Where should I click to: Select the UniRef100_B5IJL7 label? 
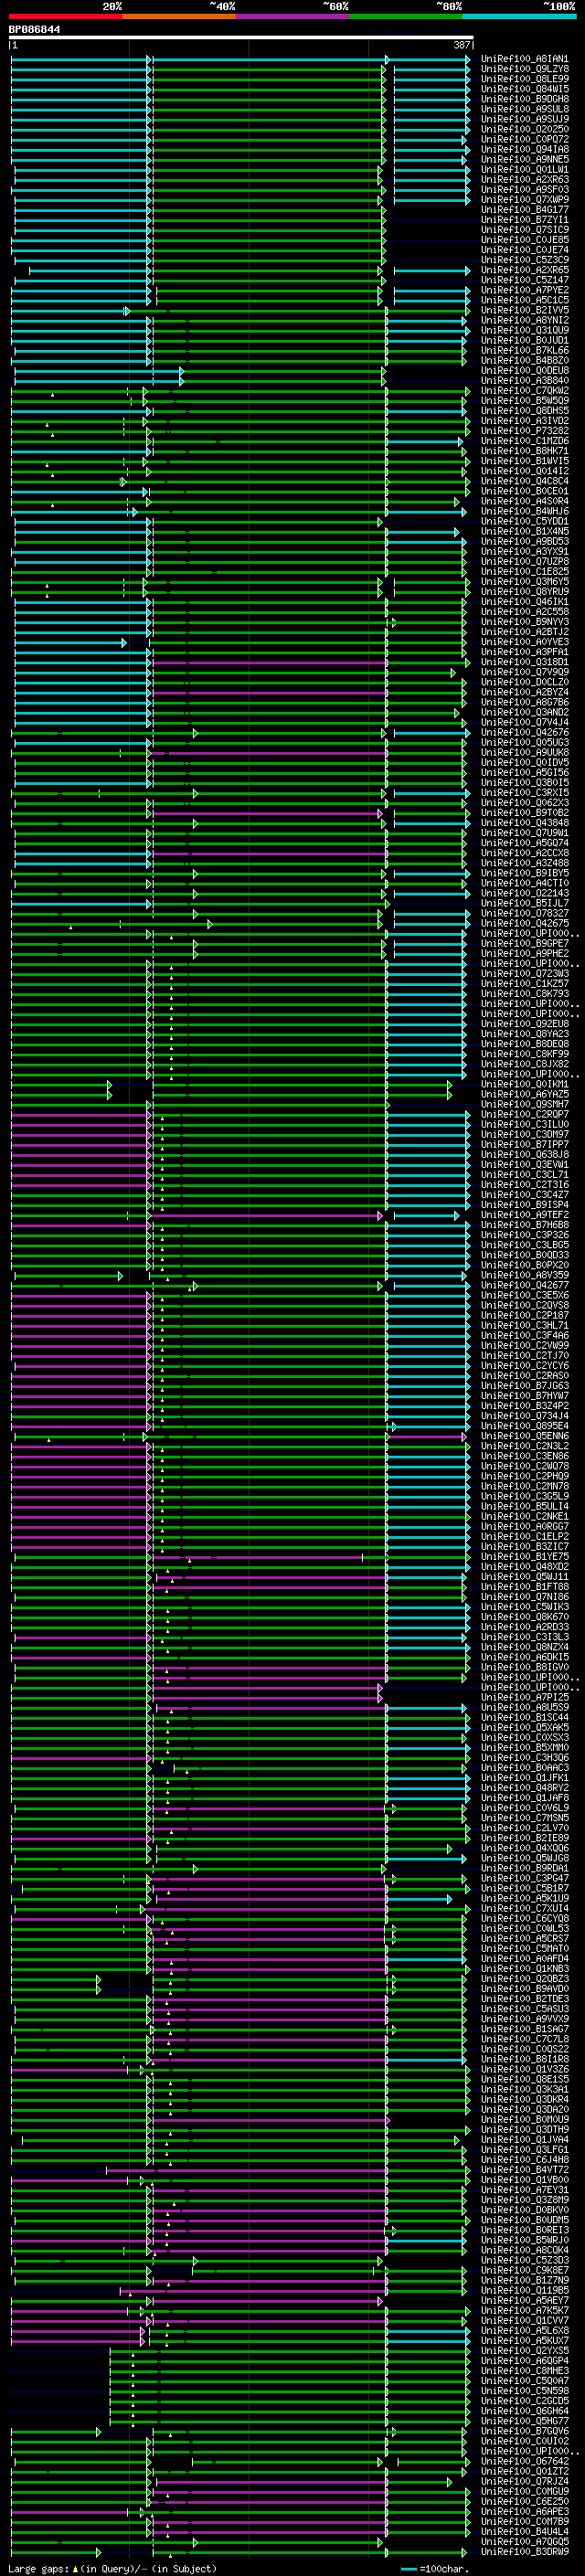tap(525, 903)
